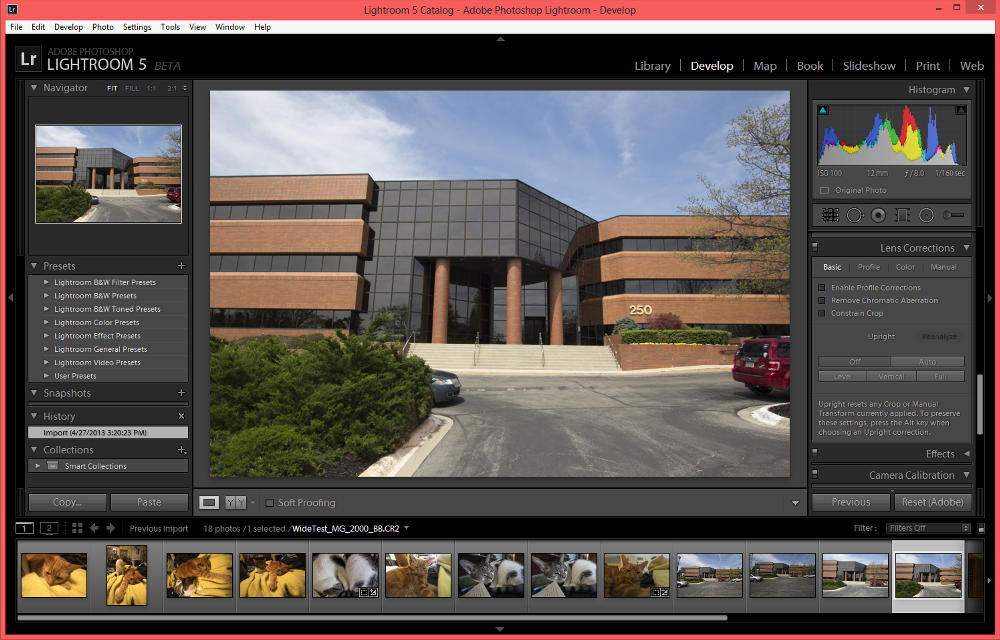Viewport: 1000px width, 640px height.
Task: Tick Original Photo checkbox under histogram
Action: point(824,191)
